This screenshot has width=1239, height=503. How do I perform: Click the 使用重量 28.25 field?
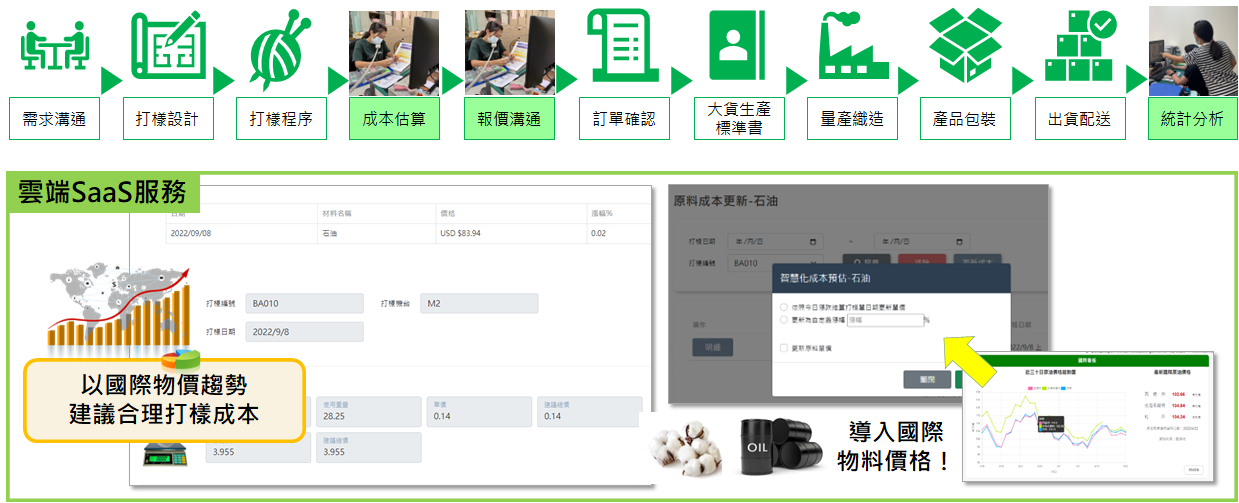click(x=369, y=411)
